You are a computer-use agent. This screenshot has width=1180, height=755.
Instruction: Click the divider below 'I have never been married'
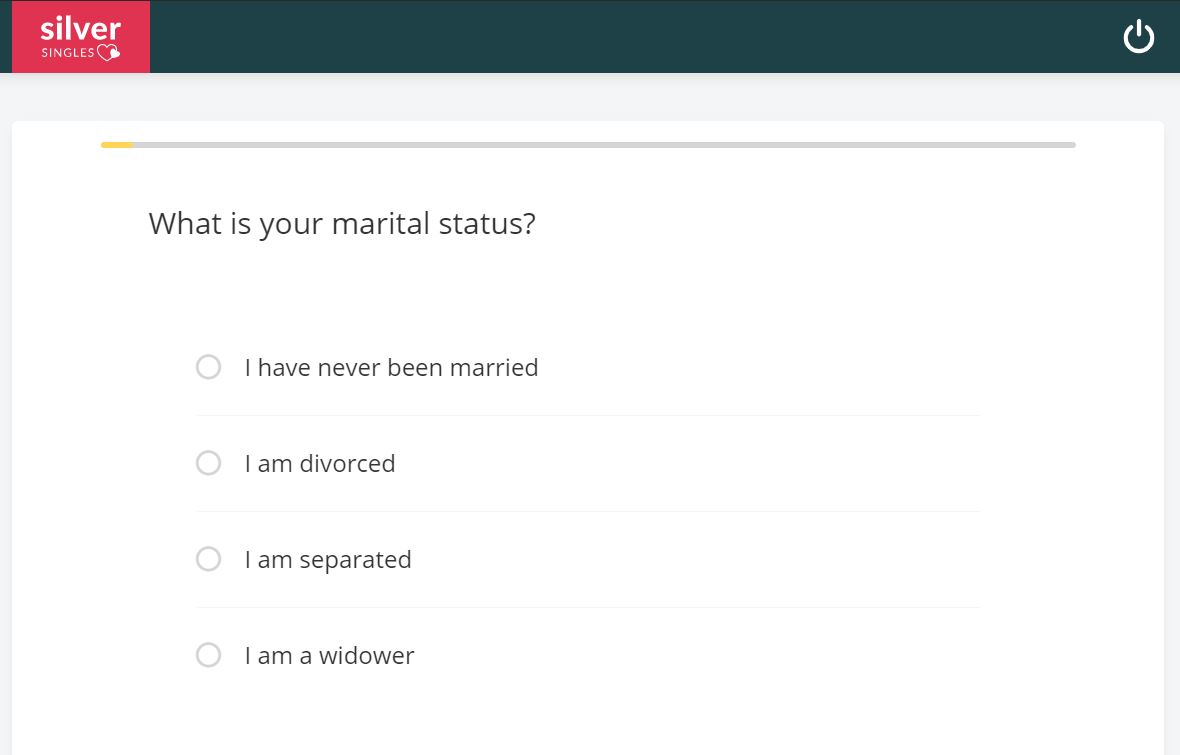click(x=588, y=416)
